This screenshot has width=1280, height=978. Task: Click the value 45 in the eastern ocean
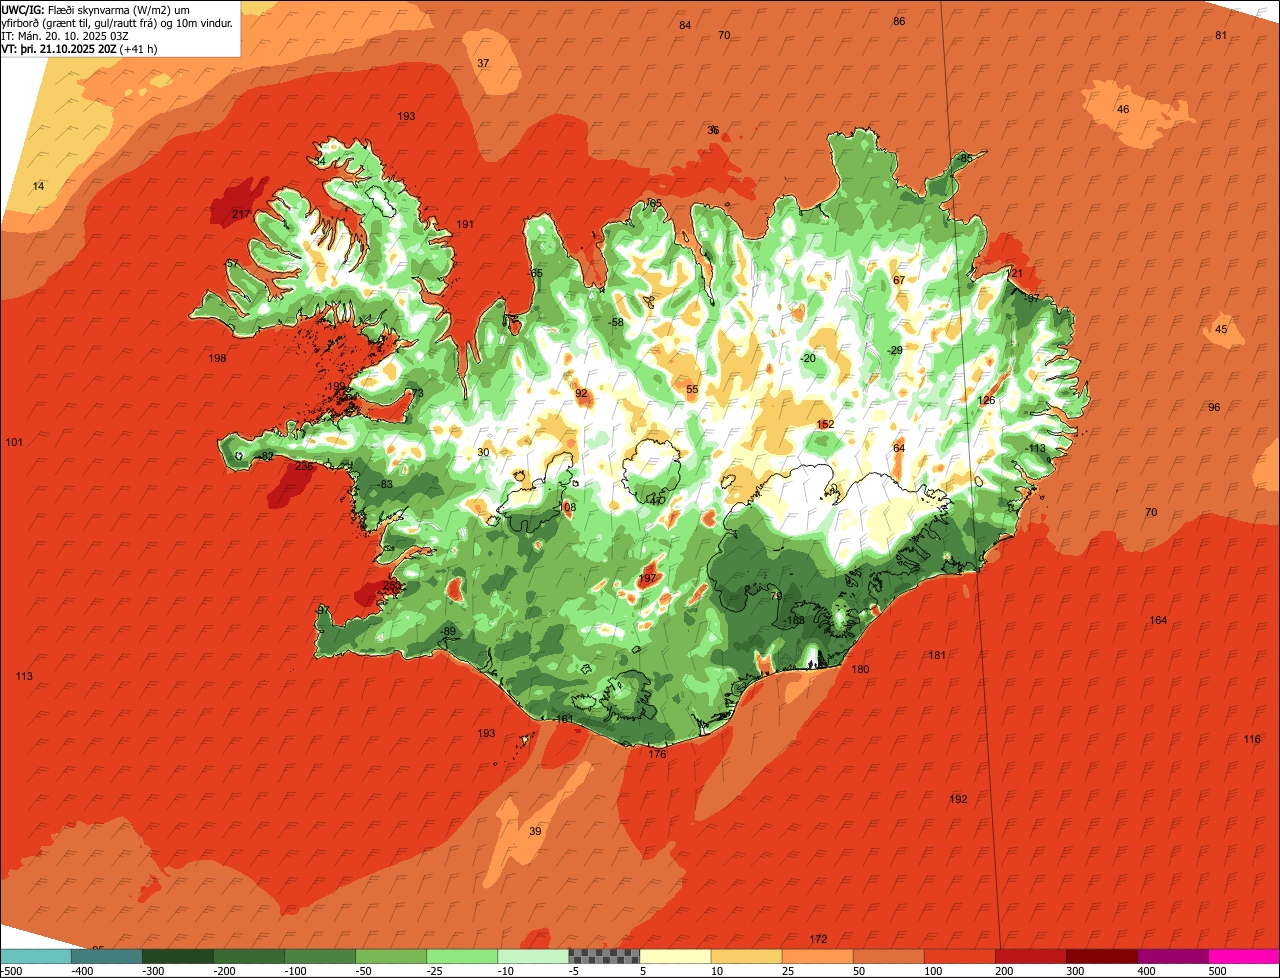click(1221, 329)
